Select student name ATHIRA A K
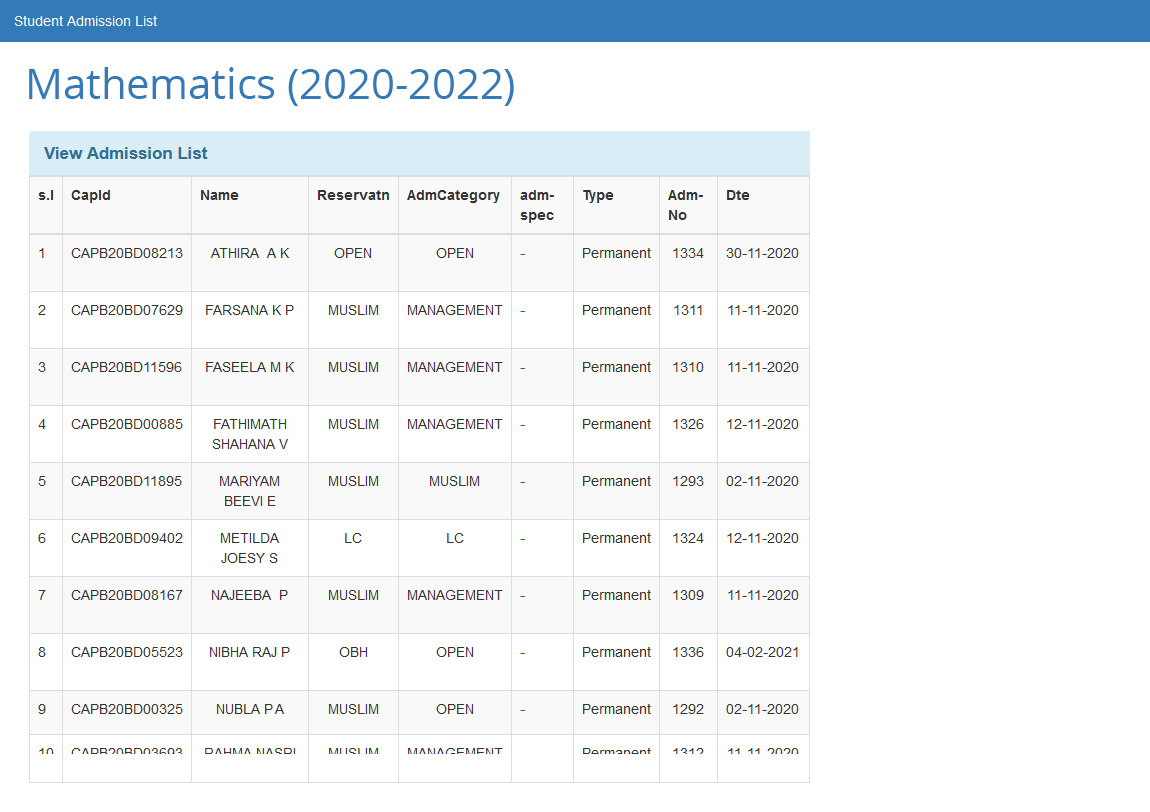Screen dimensions: 1150x812 250,253
